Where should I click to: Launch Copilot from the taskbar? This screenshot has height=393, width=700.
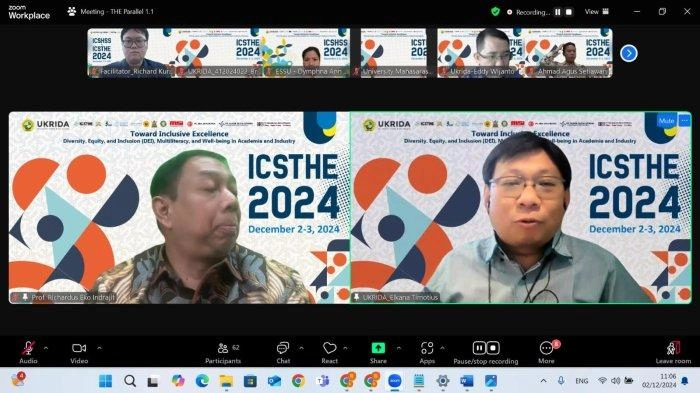click(178, 381)
